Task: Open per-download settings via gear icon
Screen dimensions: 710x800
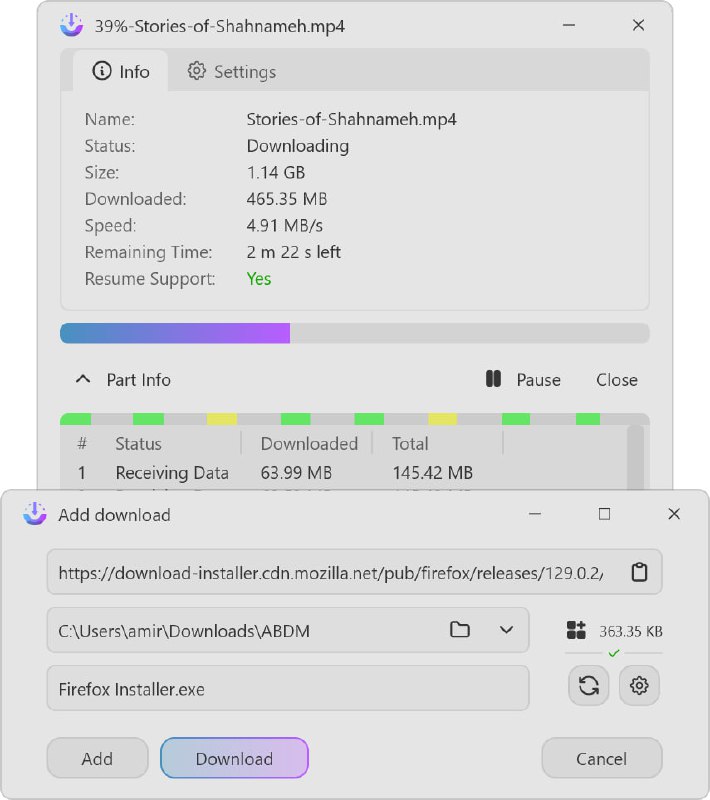Action: 639,686
